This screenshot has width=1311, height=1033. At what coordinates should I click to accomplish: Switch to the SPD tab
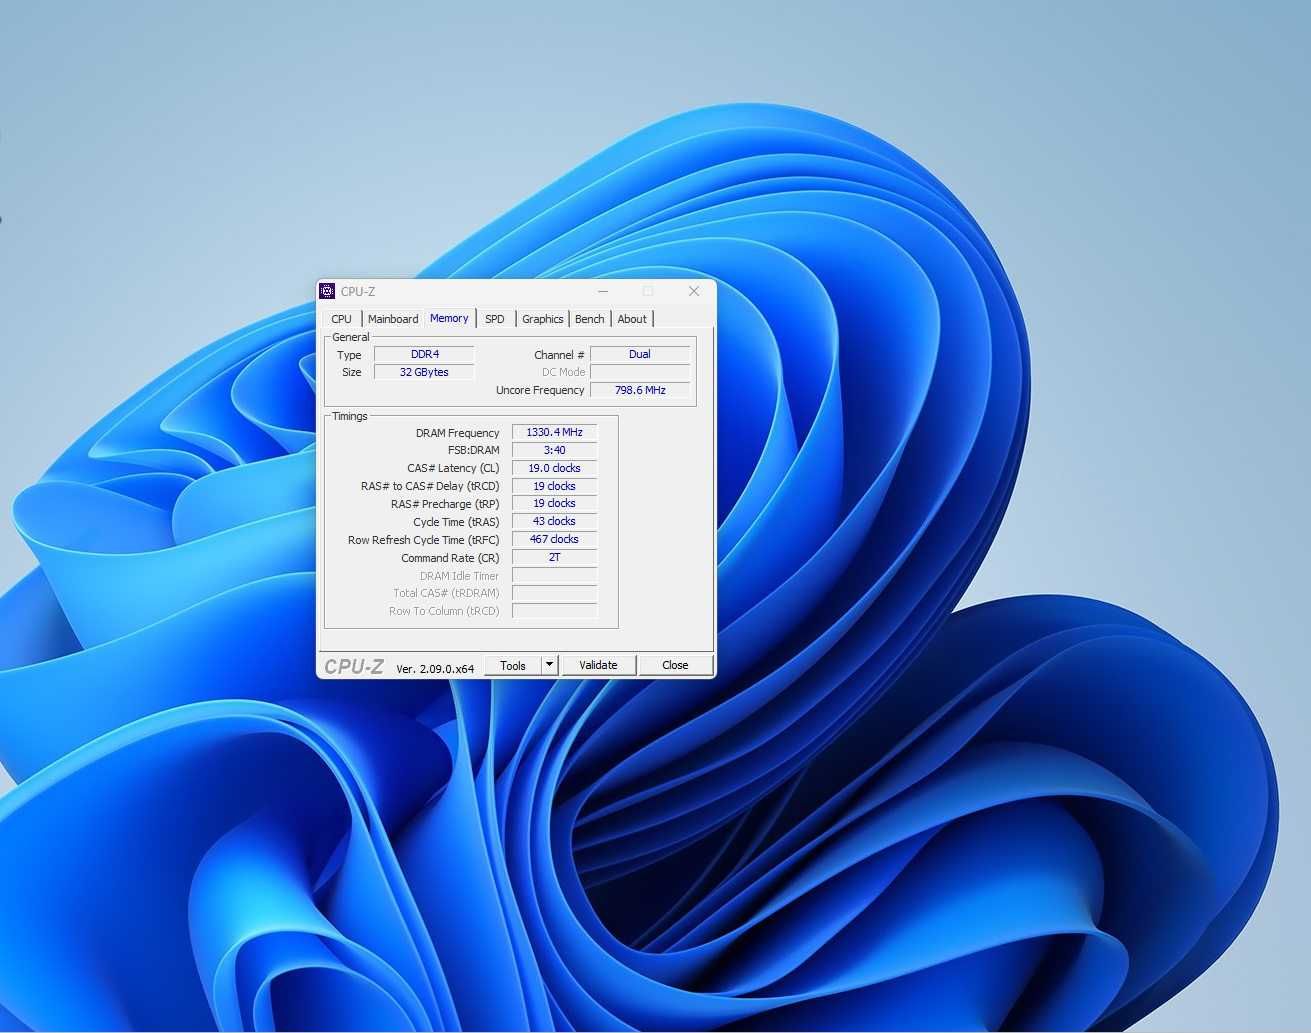pos(495,319)
